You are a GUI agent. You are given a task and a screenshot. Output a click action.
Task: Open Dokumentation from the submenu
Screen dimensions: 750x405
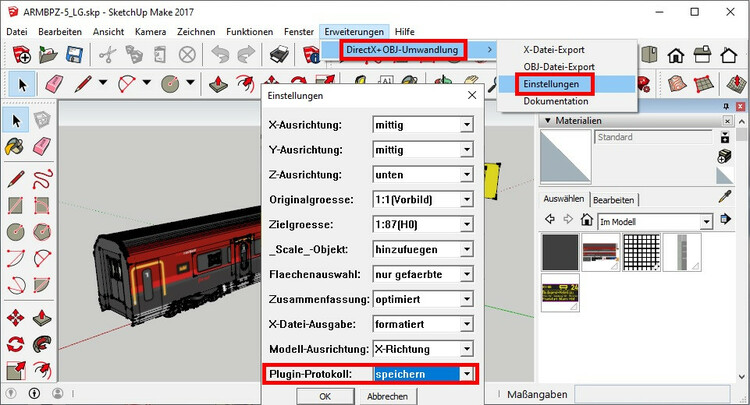tap(556, 101)
